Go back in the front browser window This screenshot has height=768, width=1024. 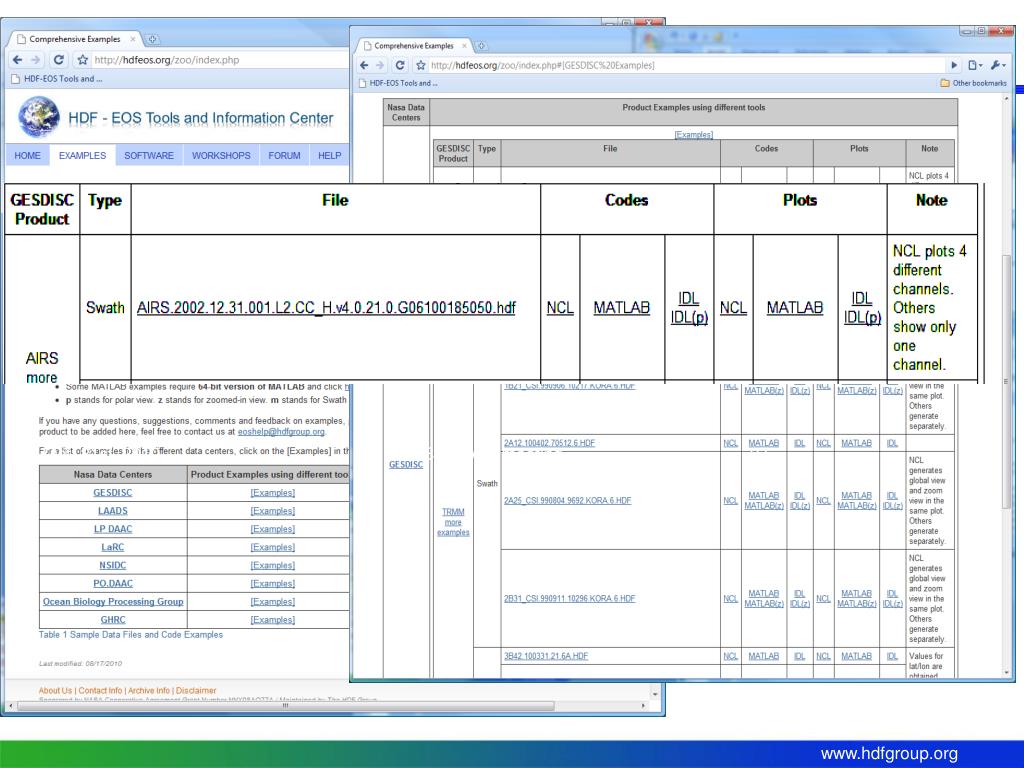coord(364,65)
